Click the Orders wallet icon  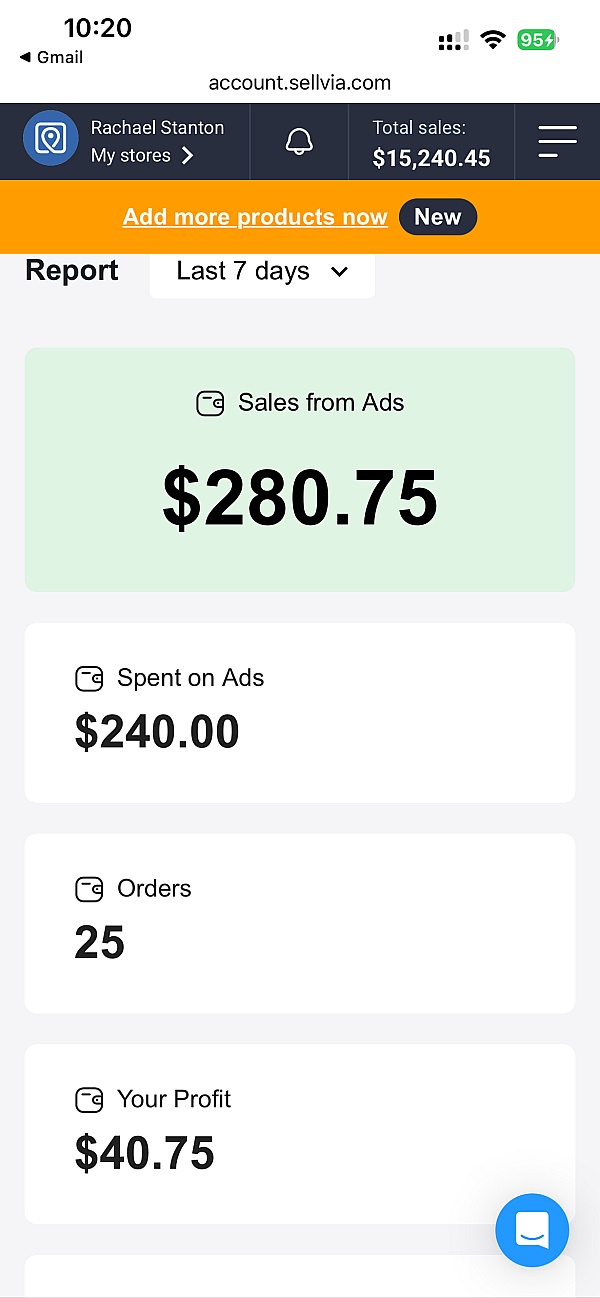click(89, 889)
